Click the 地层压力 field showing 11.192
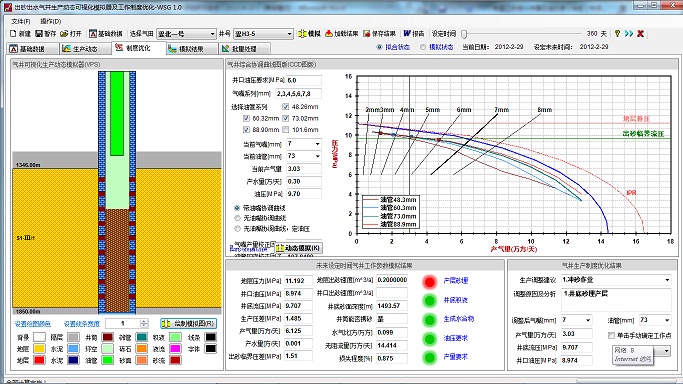This screenshot has width=683, height=384. pyautogui.click(x=298, y=281)
